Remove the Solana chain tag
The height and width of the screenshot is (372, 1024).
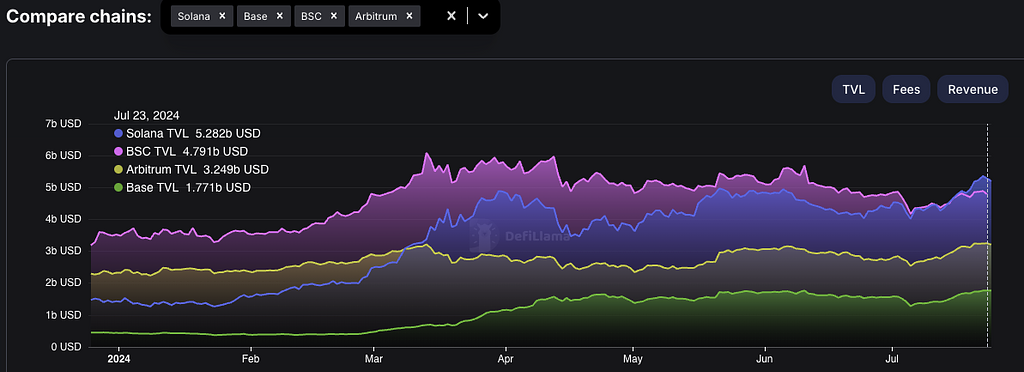[x=222, y=16]
